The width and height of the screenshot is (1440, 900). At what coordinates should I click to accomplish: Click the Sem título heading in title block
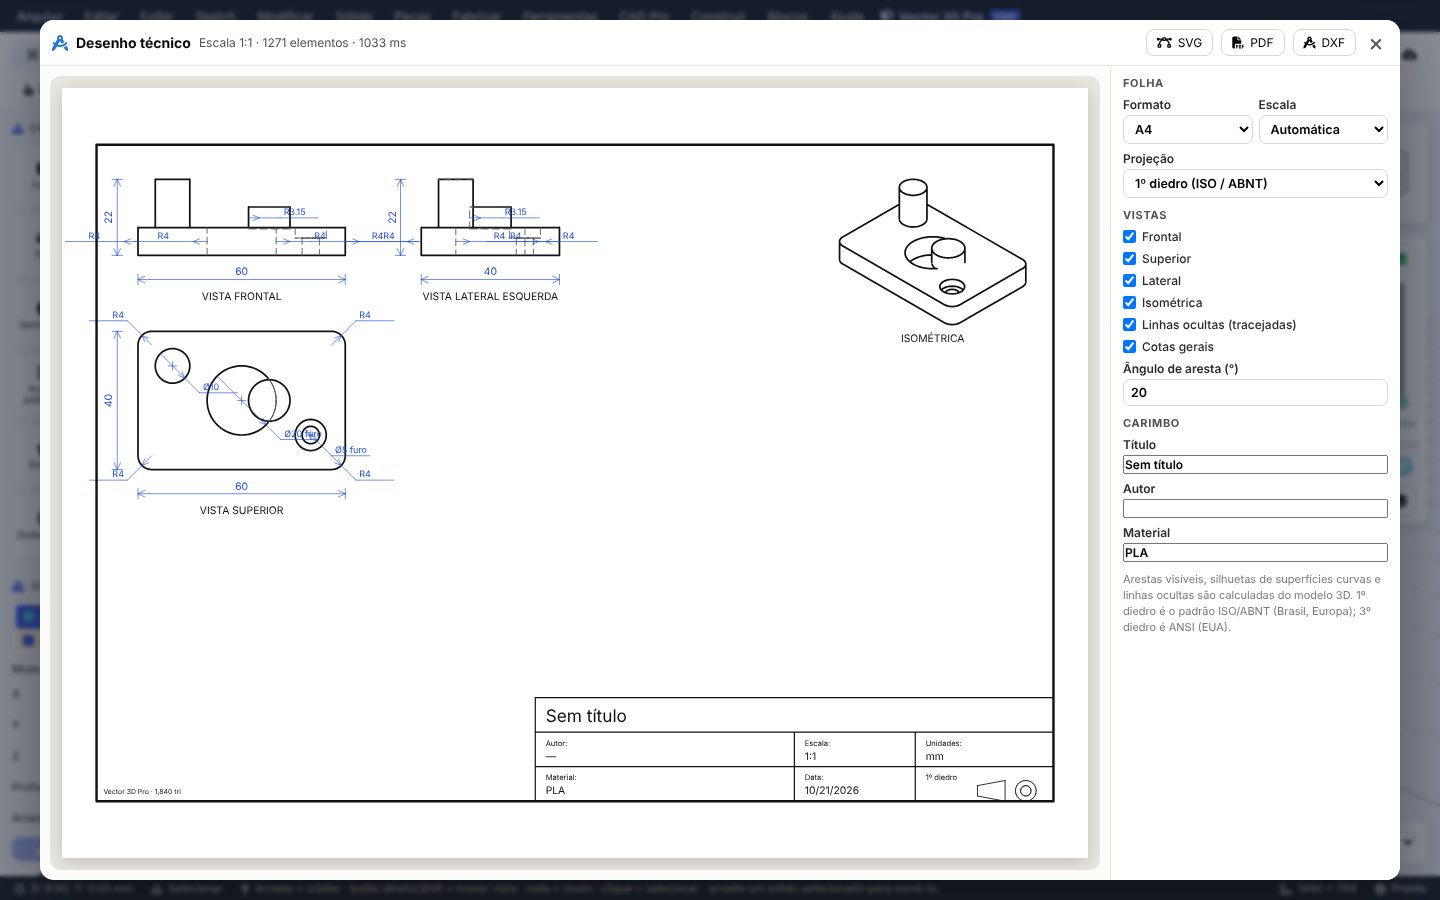586,716
